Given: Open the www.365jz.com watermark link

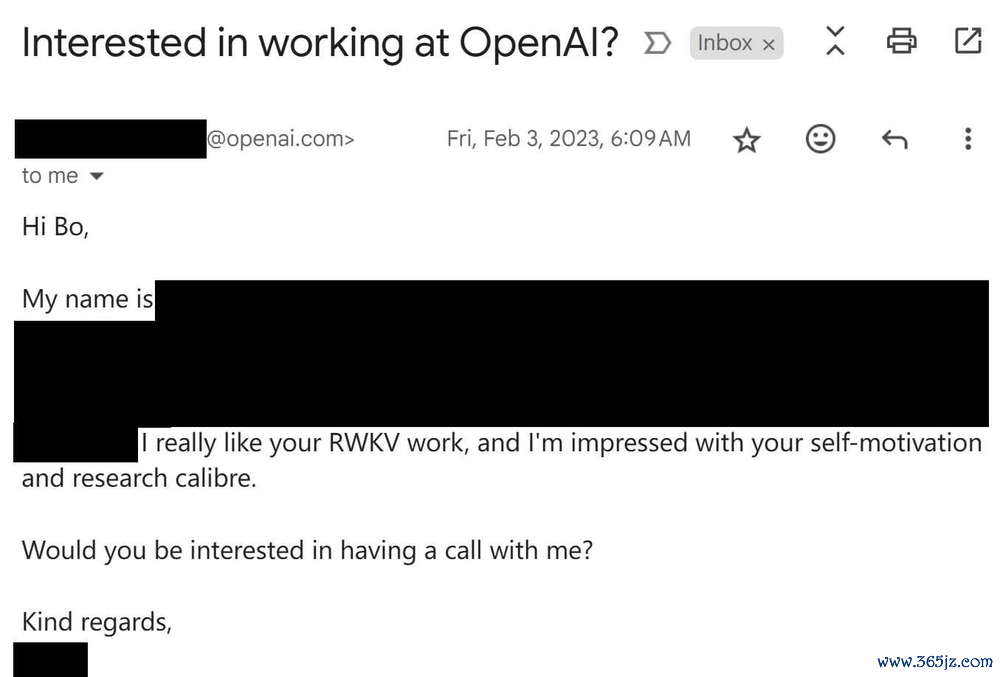Looking at the screenshot, I should (935, 661).
